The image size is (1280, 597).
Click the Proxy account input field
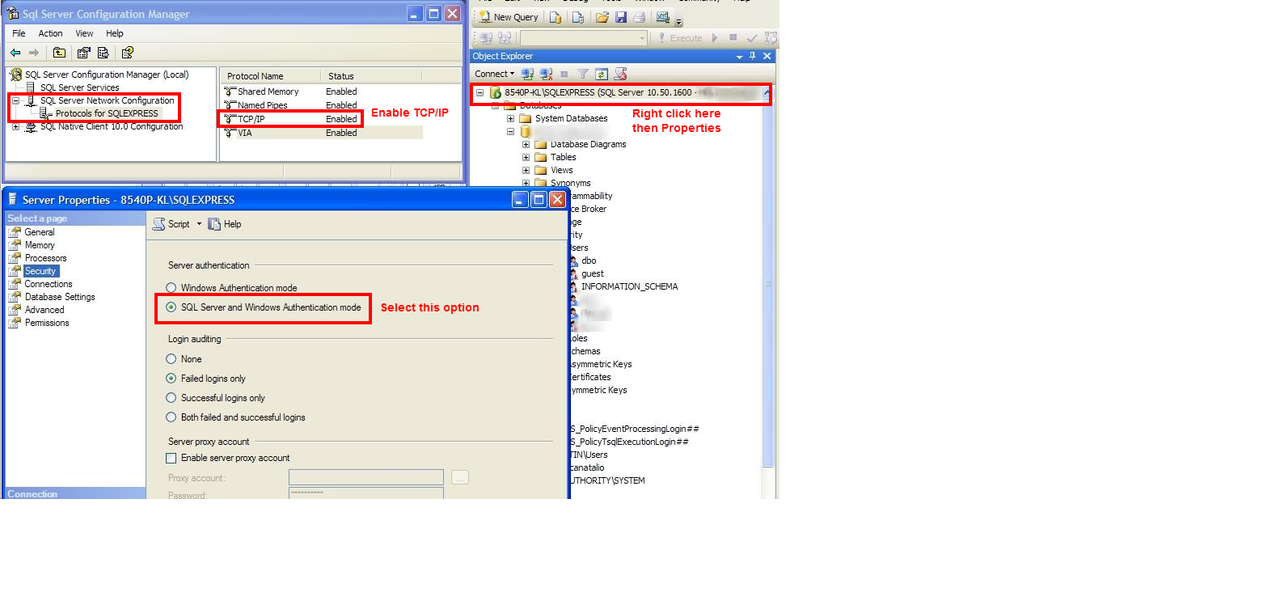click(366, 478)
